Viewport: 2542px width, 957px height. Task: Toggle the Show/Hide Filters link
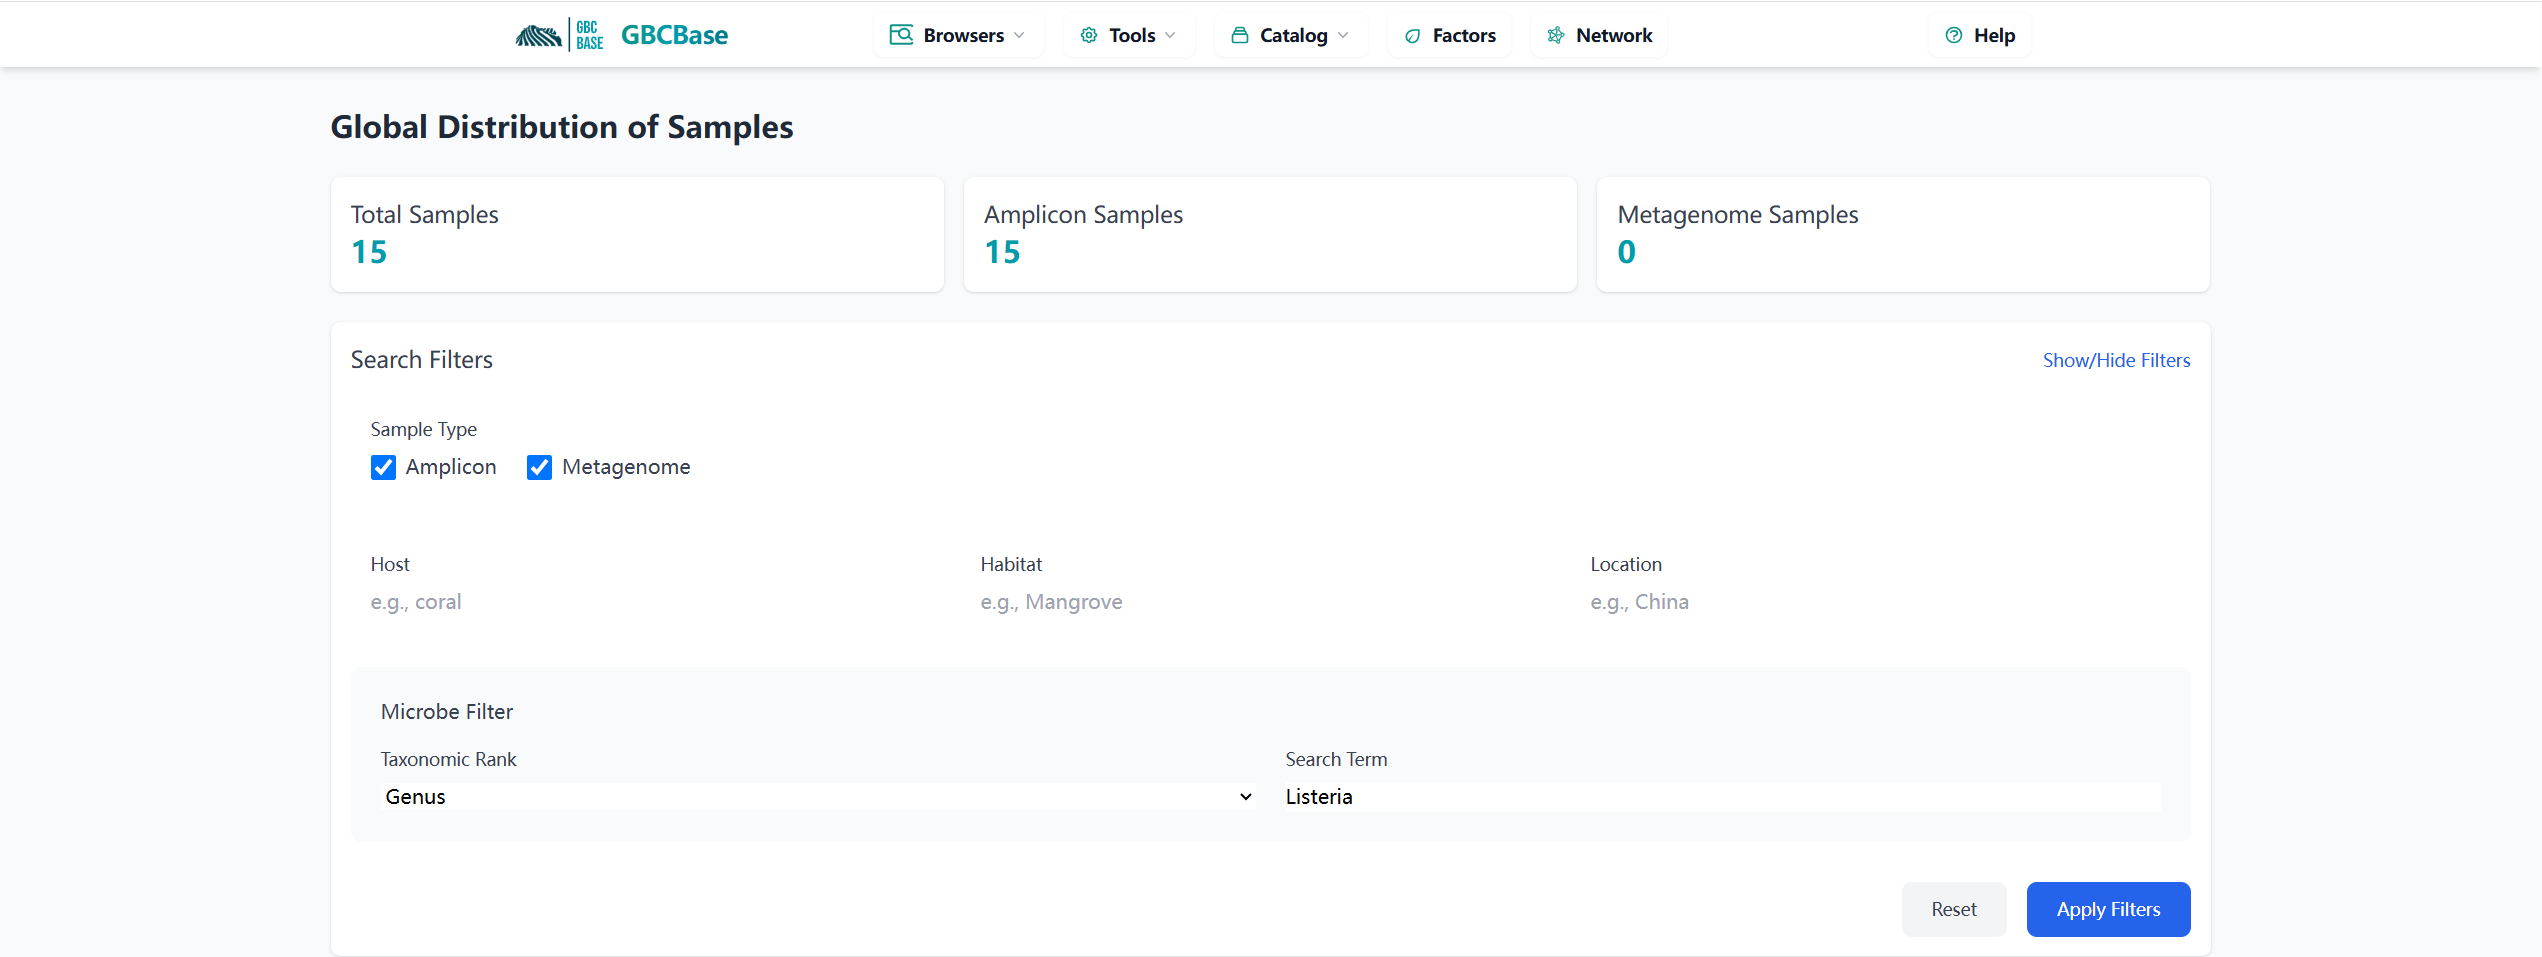coord(2116,360)
